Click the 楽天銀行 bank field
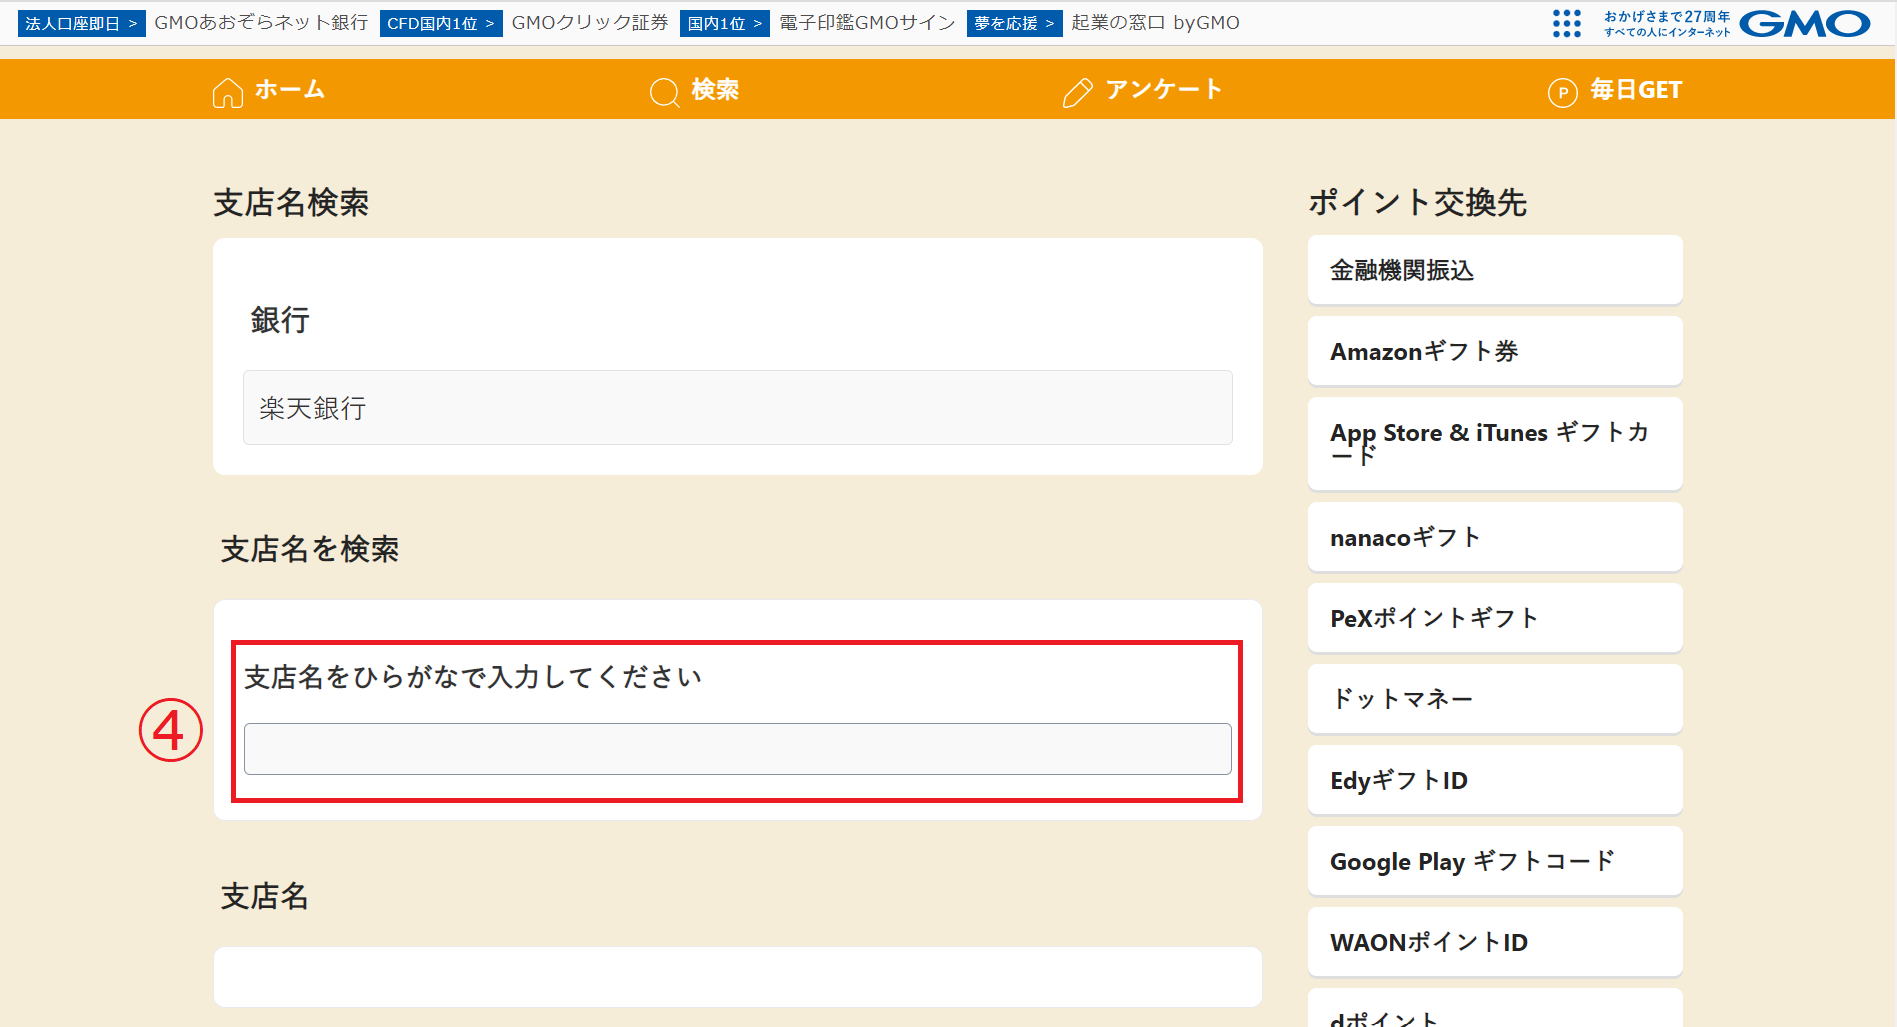Viewport: 1897px width, 1027px height. click(x=738, y=408)
